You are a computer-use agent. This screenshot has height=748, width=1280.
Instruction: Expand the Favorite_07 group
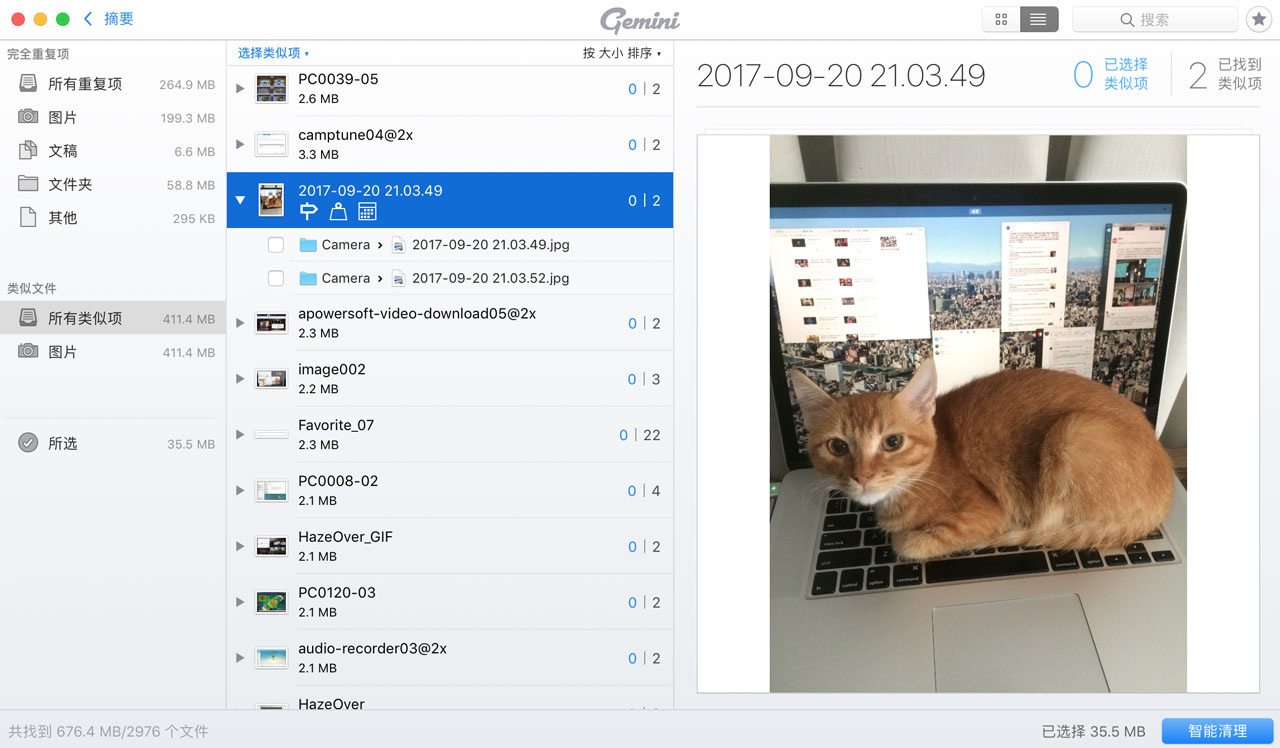[240, 434]
